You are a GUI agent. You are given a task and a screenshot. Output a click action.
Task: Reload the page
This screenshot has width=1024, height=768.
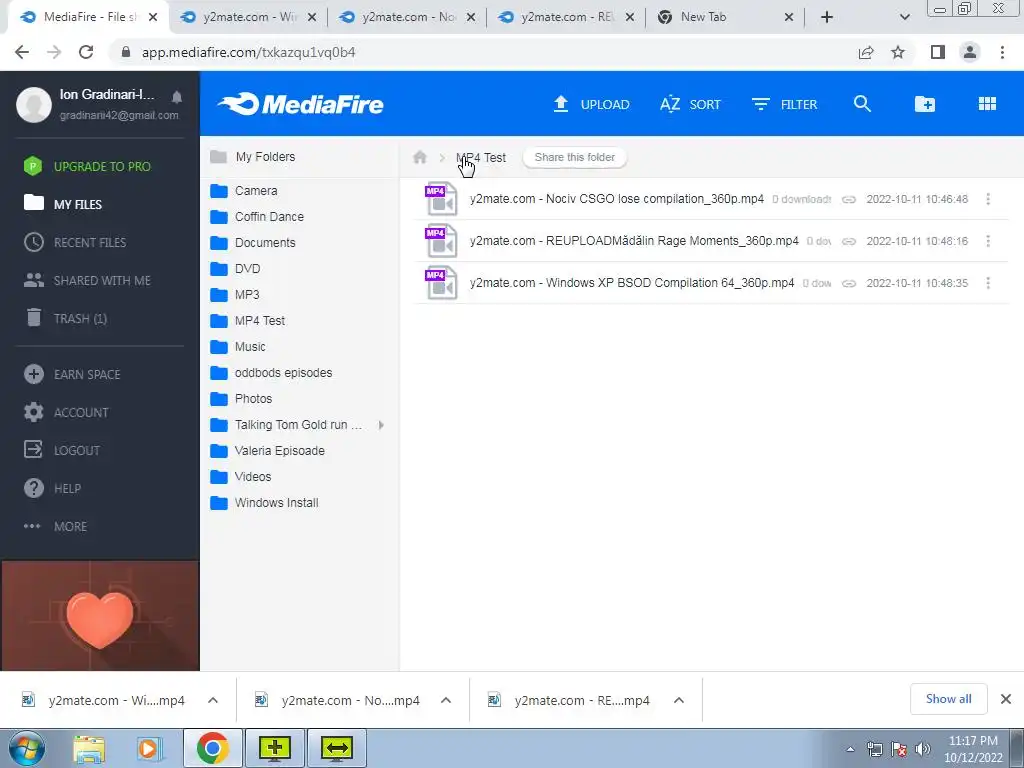click(x=86, y=52)
